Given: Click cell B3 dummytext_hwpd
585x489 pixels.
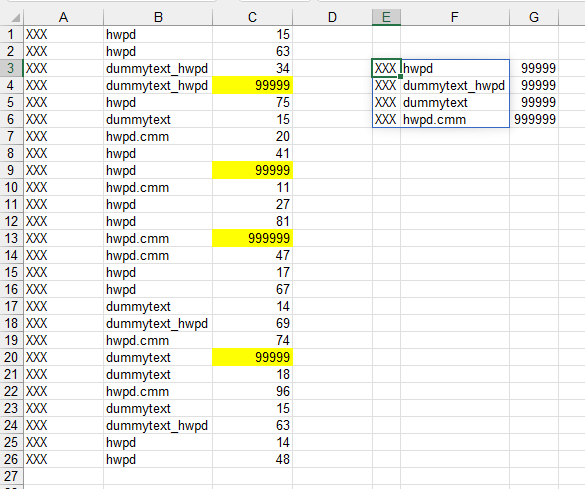Looking at the screenshot, I should (158, 68).
